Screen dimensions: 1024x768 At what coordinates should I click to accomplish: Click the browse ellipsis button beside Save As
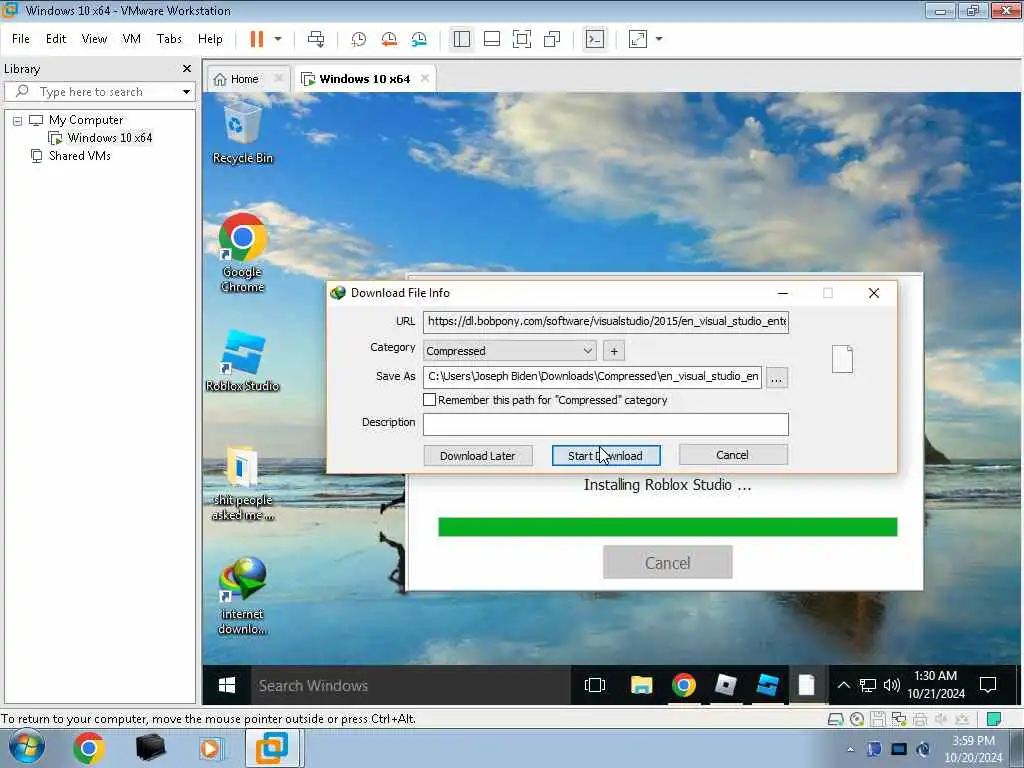[776, 377]
